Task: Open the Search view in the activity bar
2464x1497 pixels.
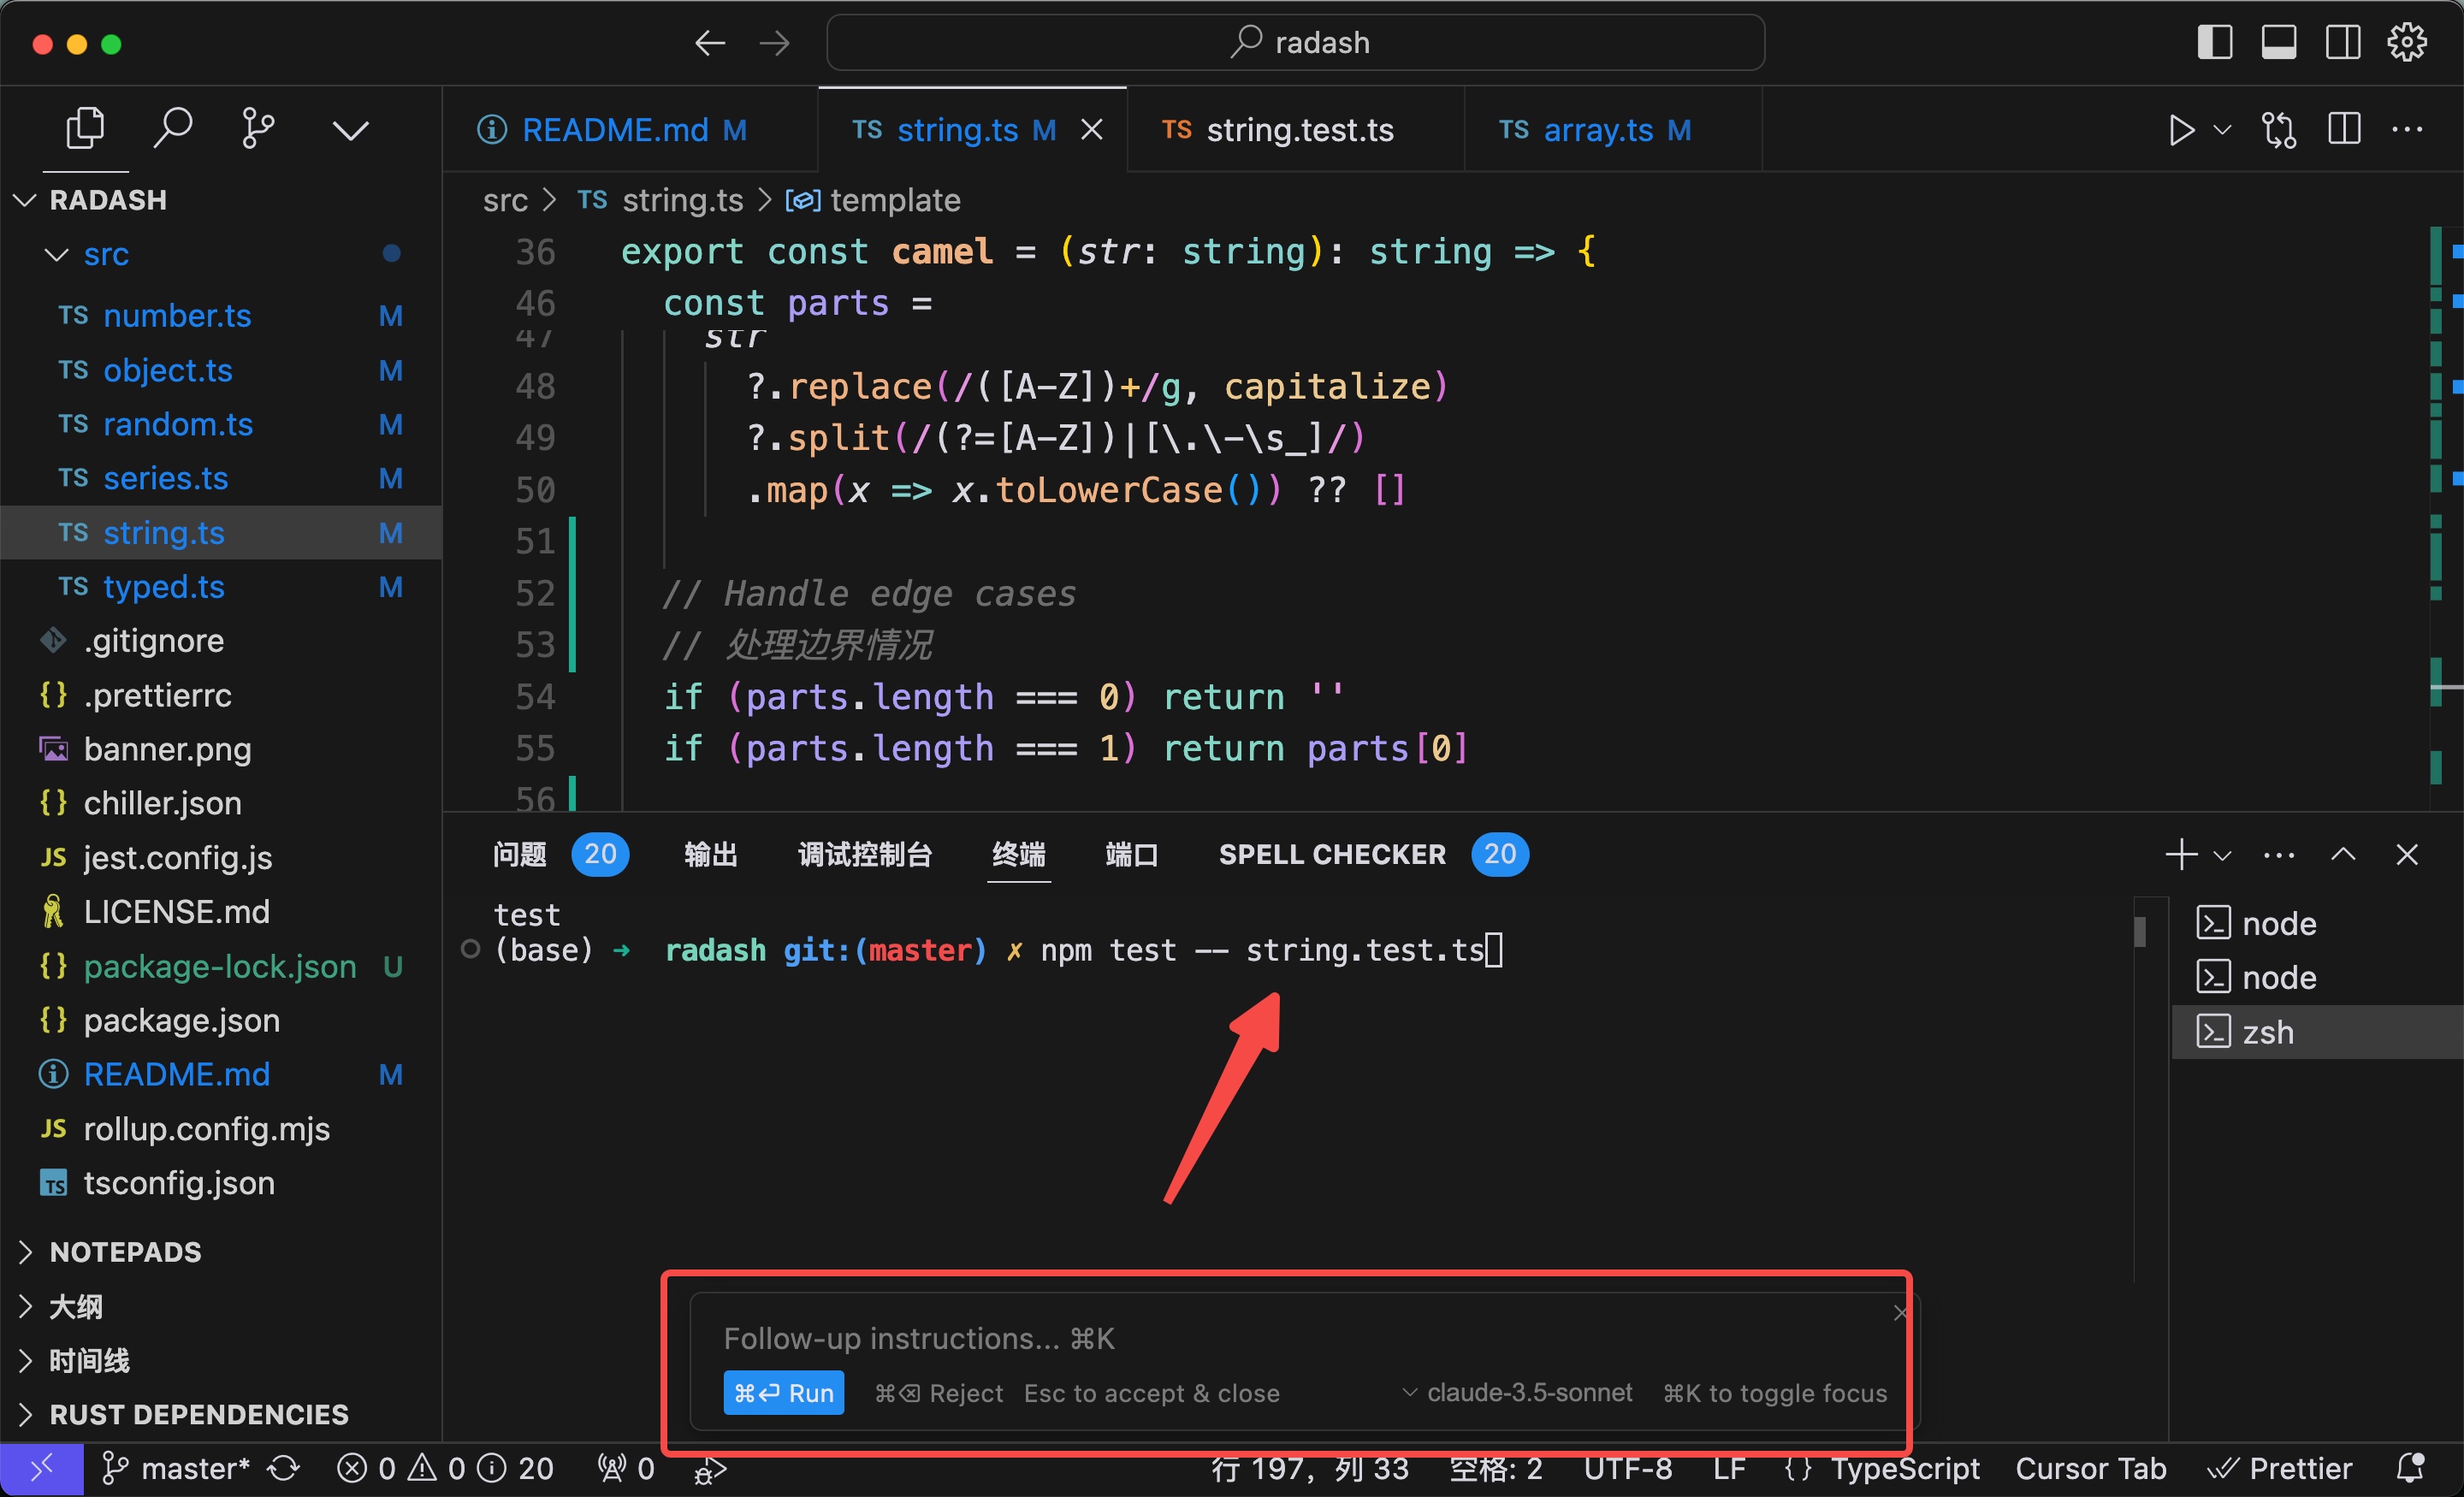Action: (172, 129)
